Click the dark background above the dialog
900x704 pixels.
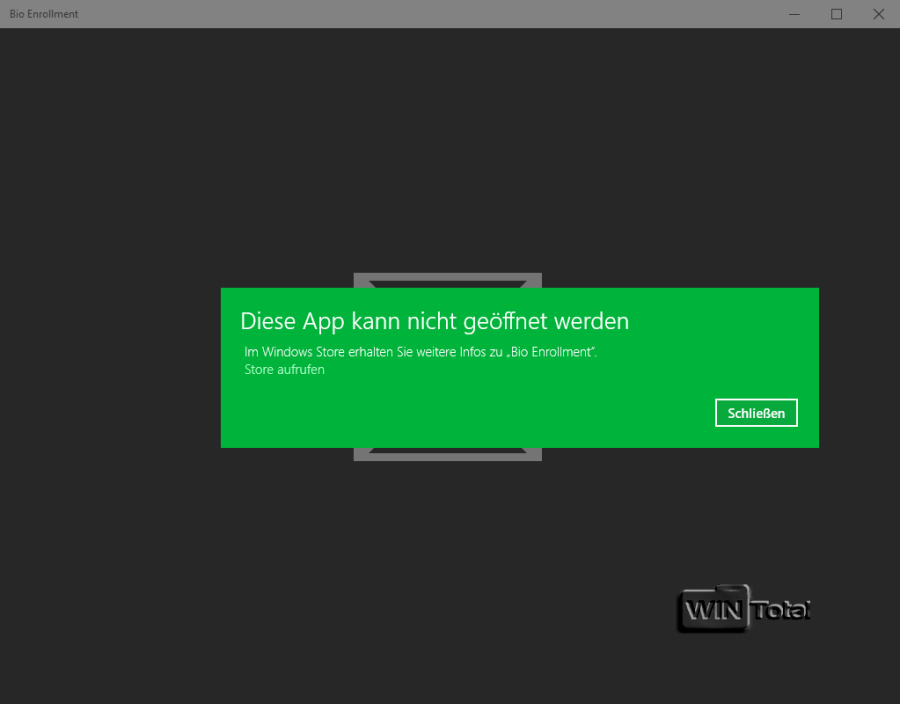[450, 150]
